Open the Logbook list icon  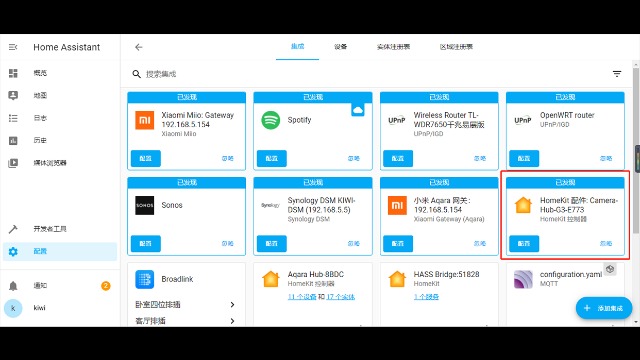pyautogui.click(x=13, y=118)
